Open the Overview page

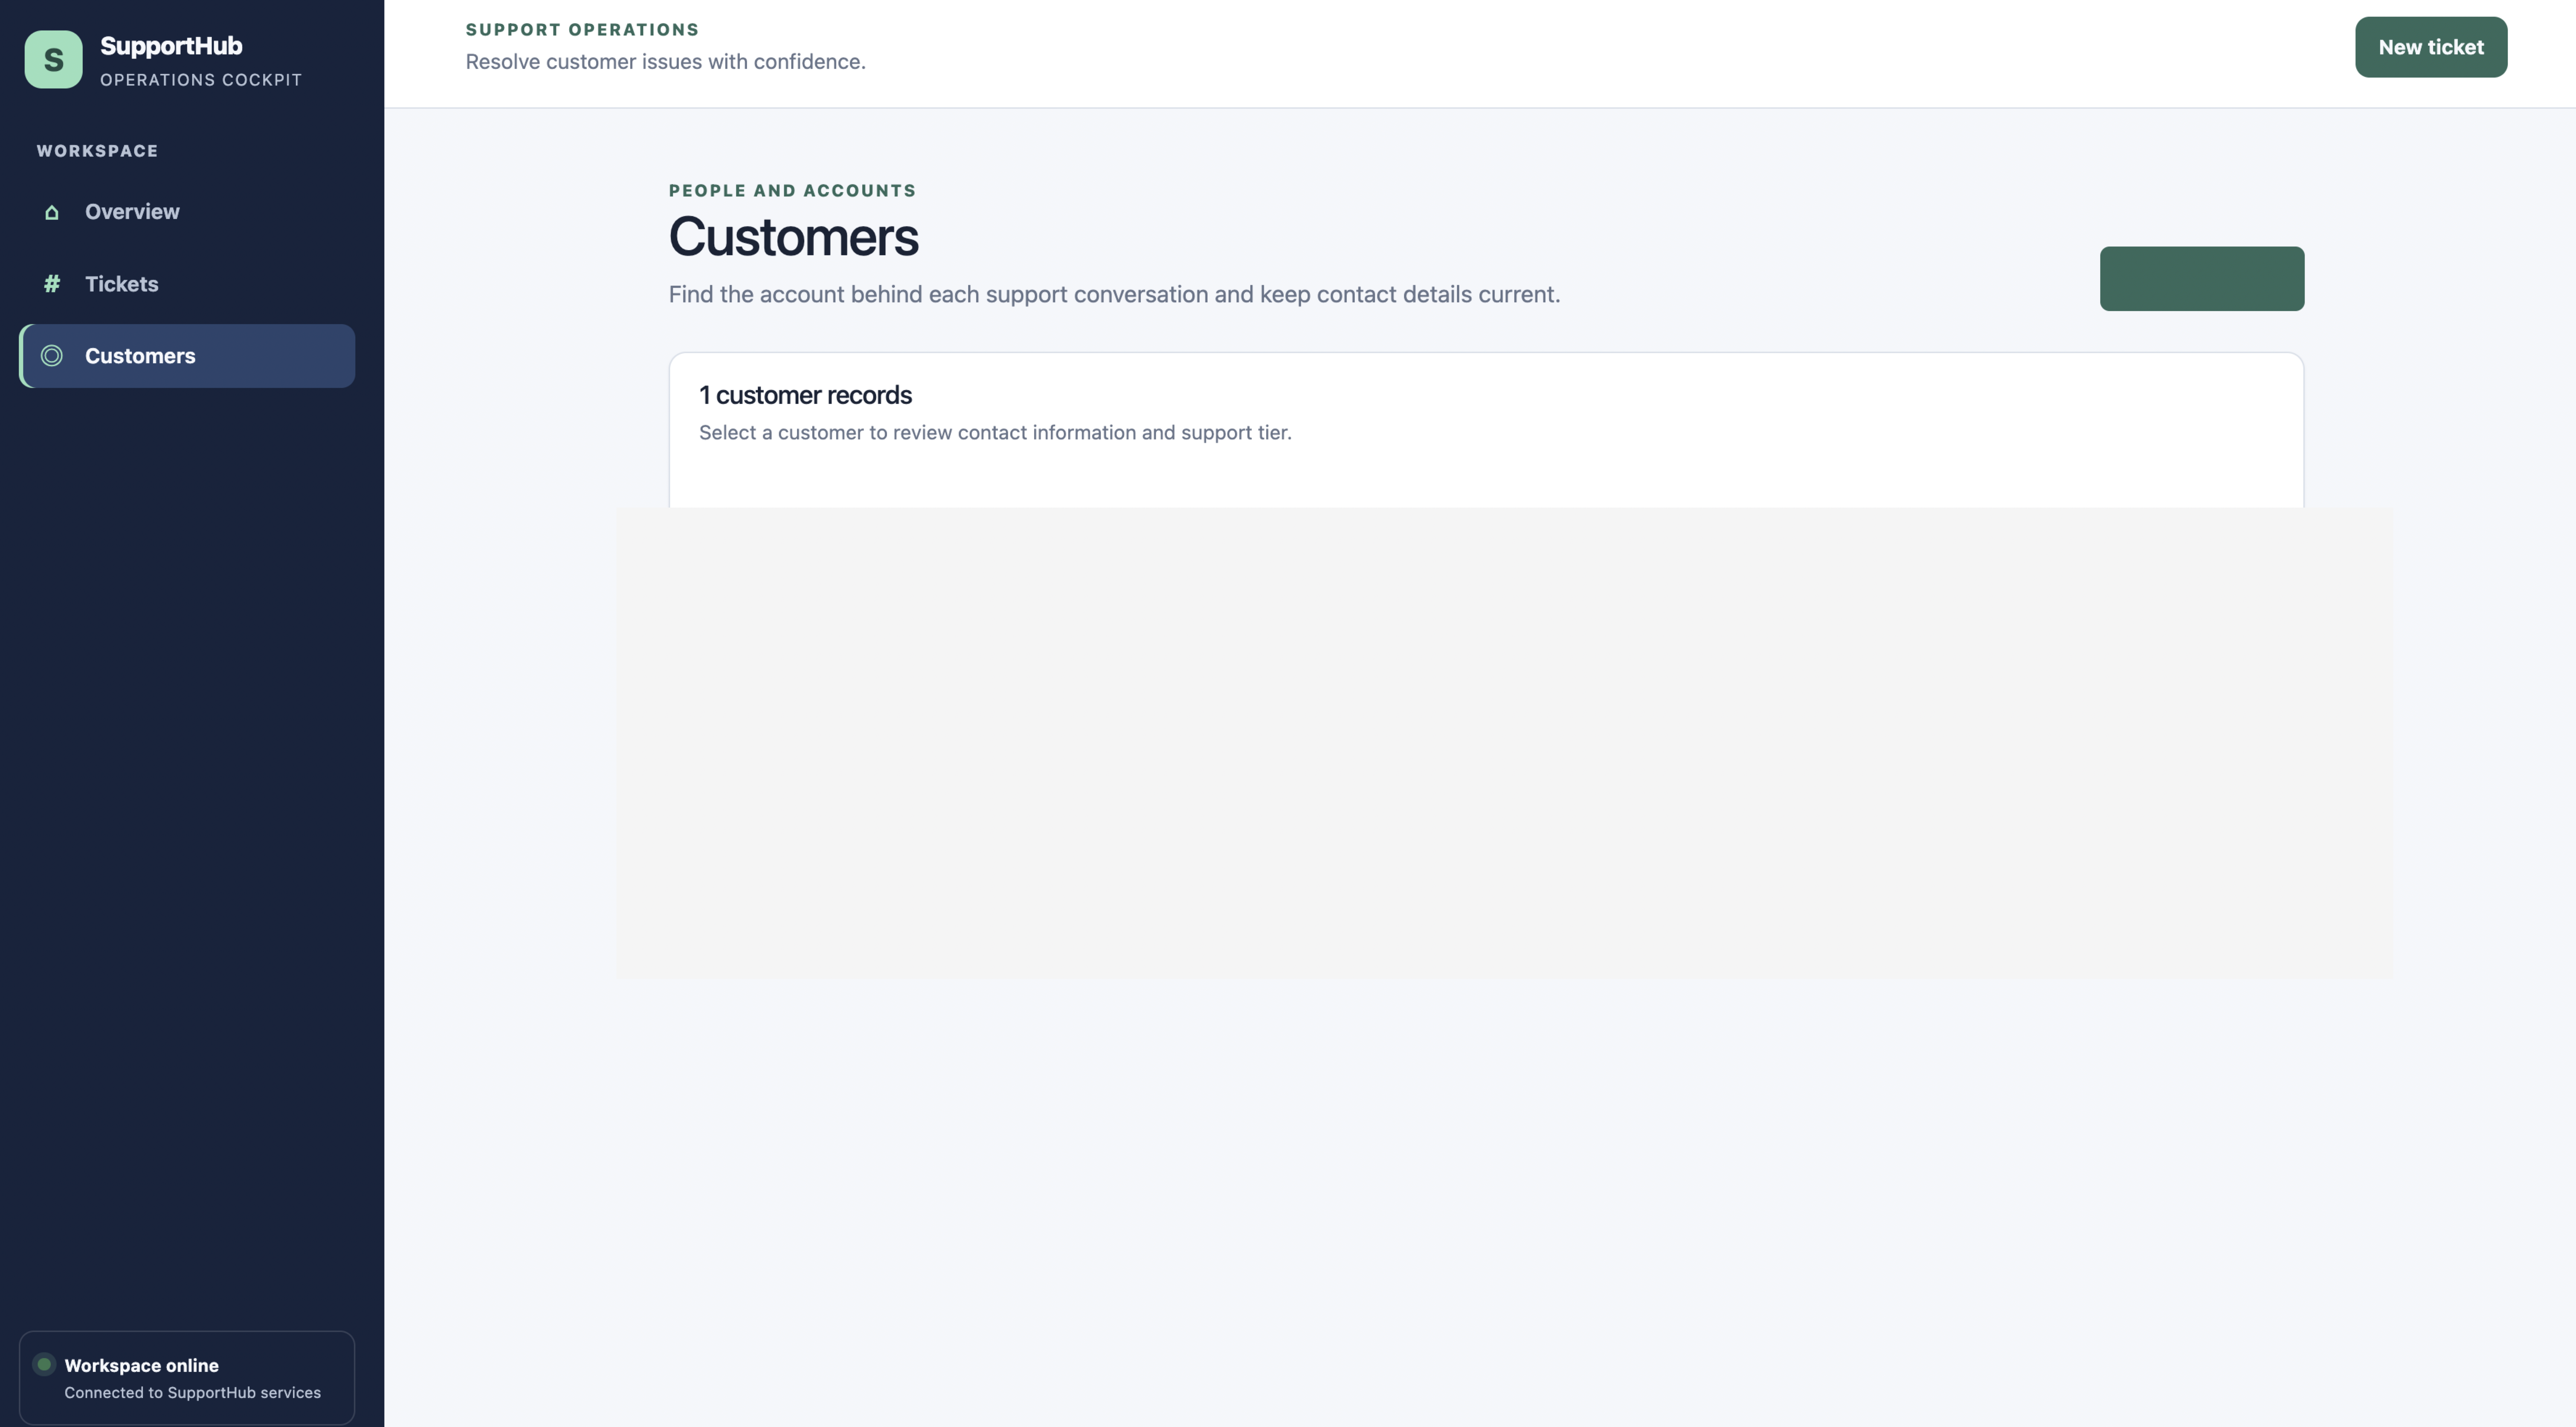[x=187, y=212]
